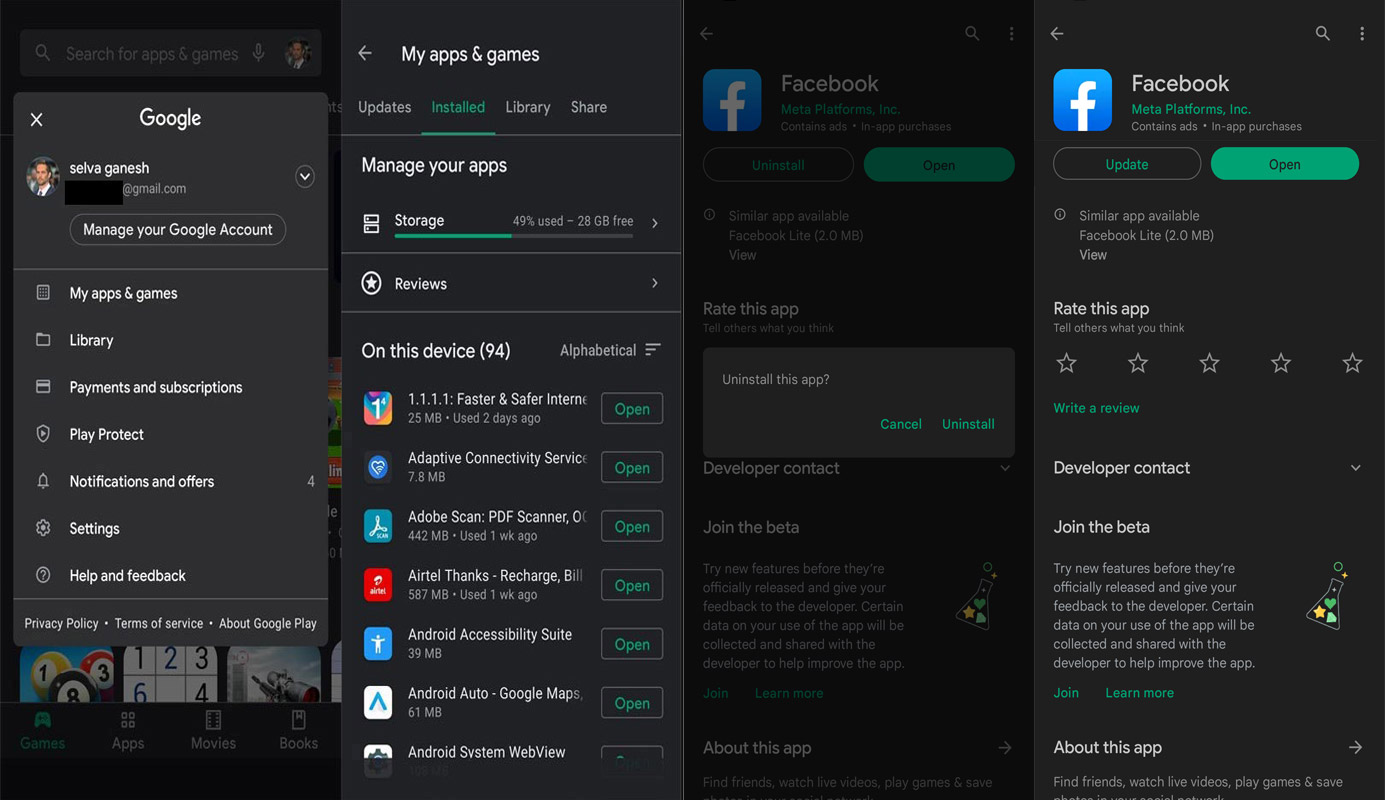Open About this app arrow on bright page

coord(1355,747)
